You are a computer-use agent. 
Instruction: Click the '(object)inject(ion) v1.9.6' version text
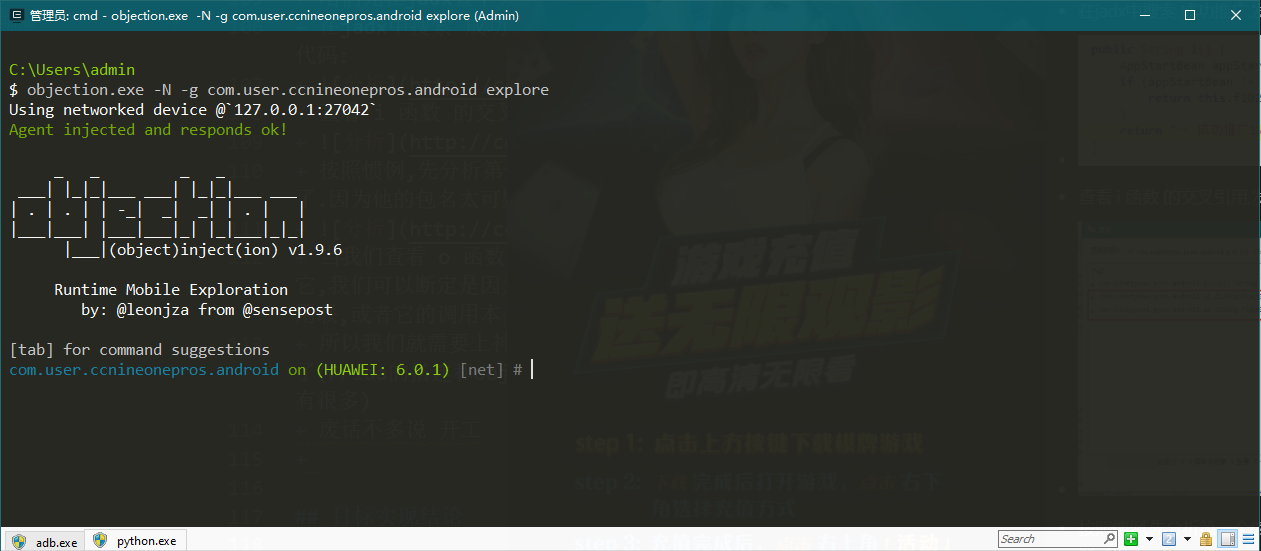tap(225, 250)
